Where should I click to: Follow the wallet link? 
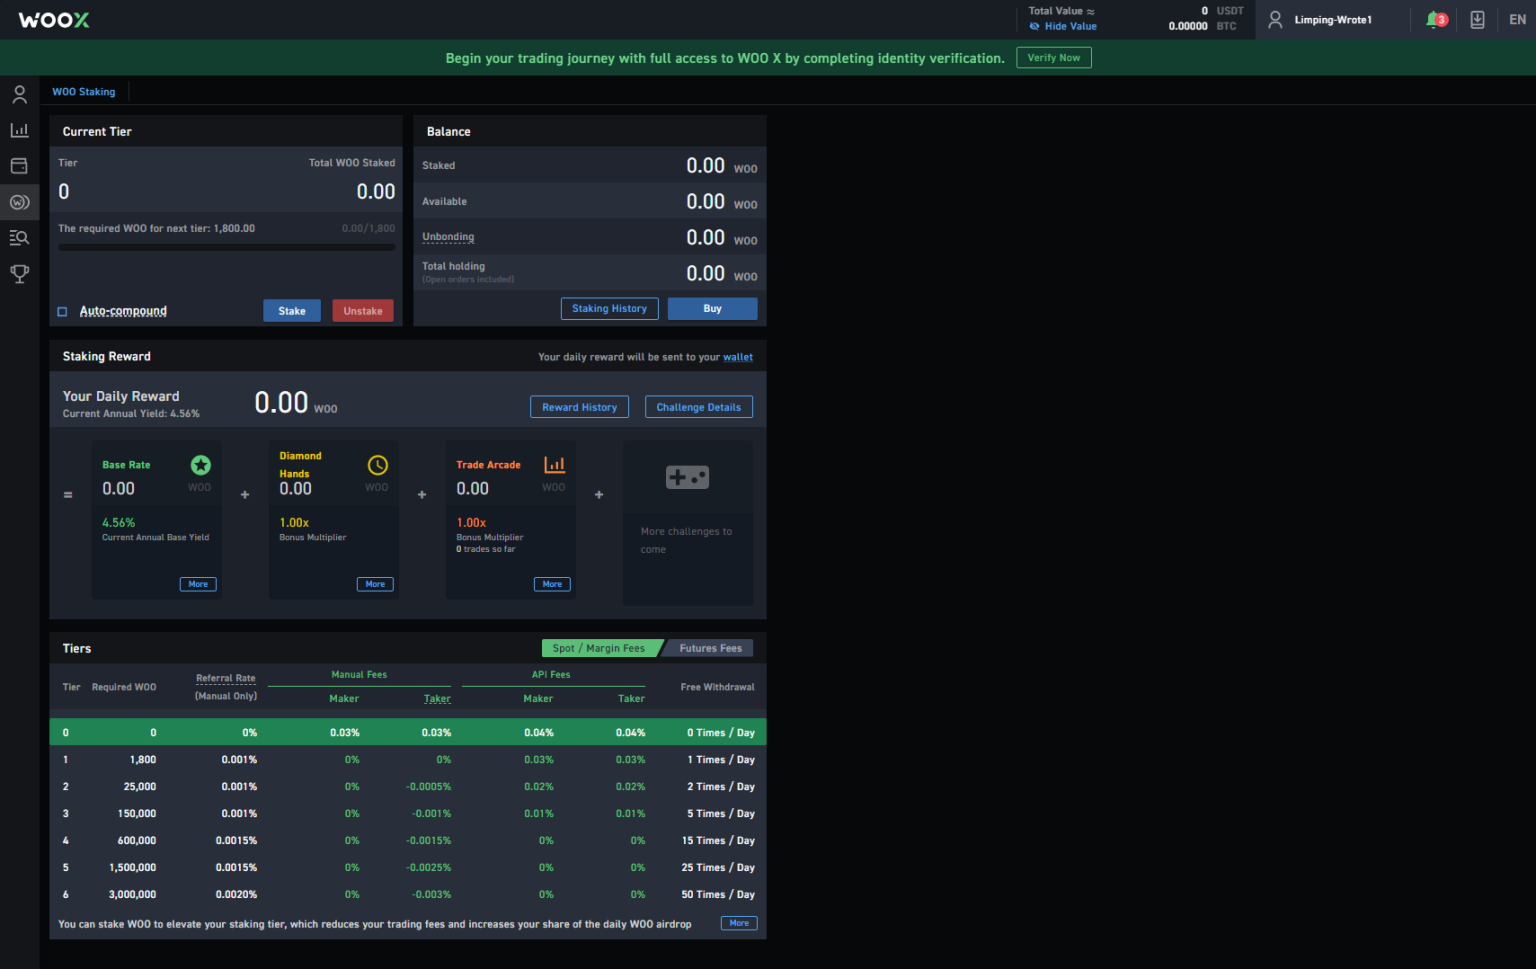737,357
